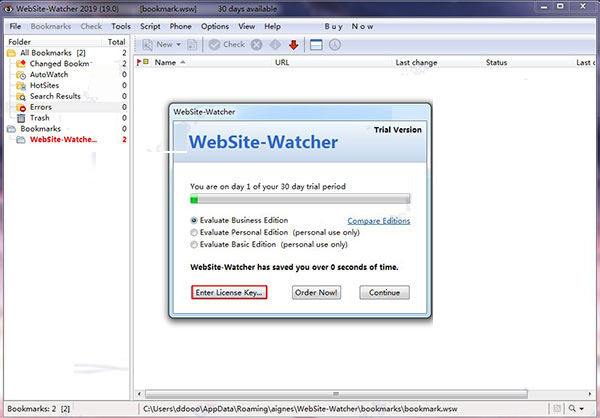Click the bookmark.wsw path in status bar
The height and width of the screenshot is (418, 600).
pos(300,409)
